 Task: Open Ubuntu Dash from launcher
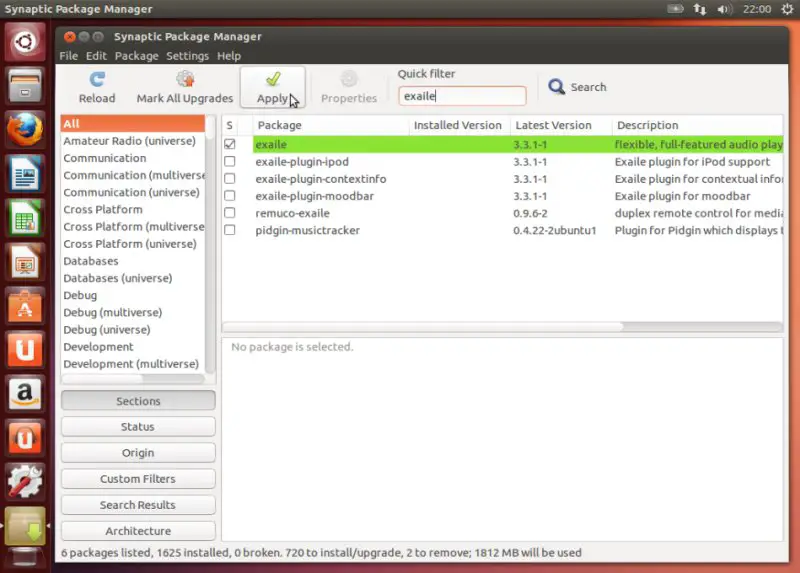click(24, 42)
